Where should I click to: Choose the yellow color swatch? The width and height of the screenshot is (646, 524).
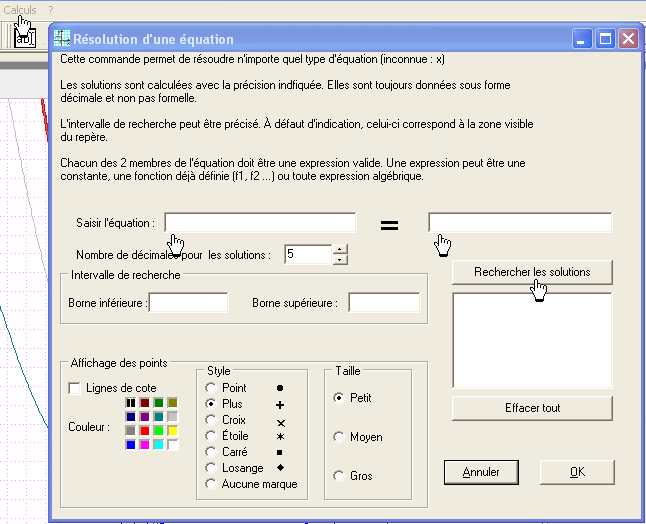pos(172,430)
